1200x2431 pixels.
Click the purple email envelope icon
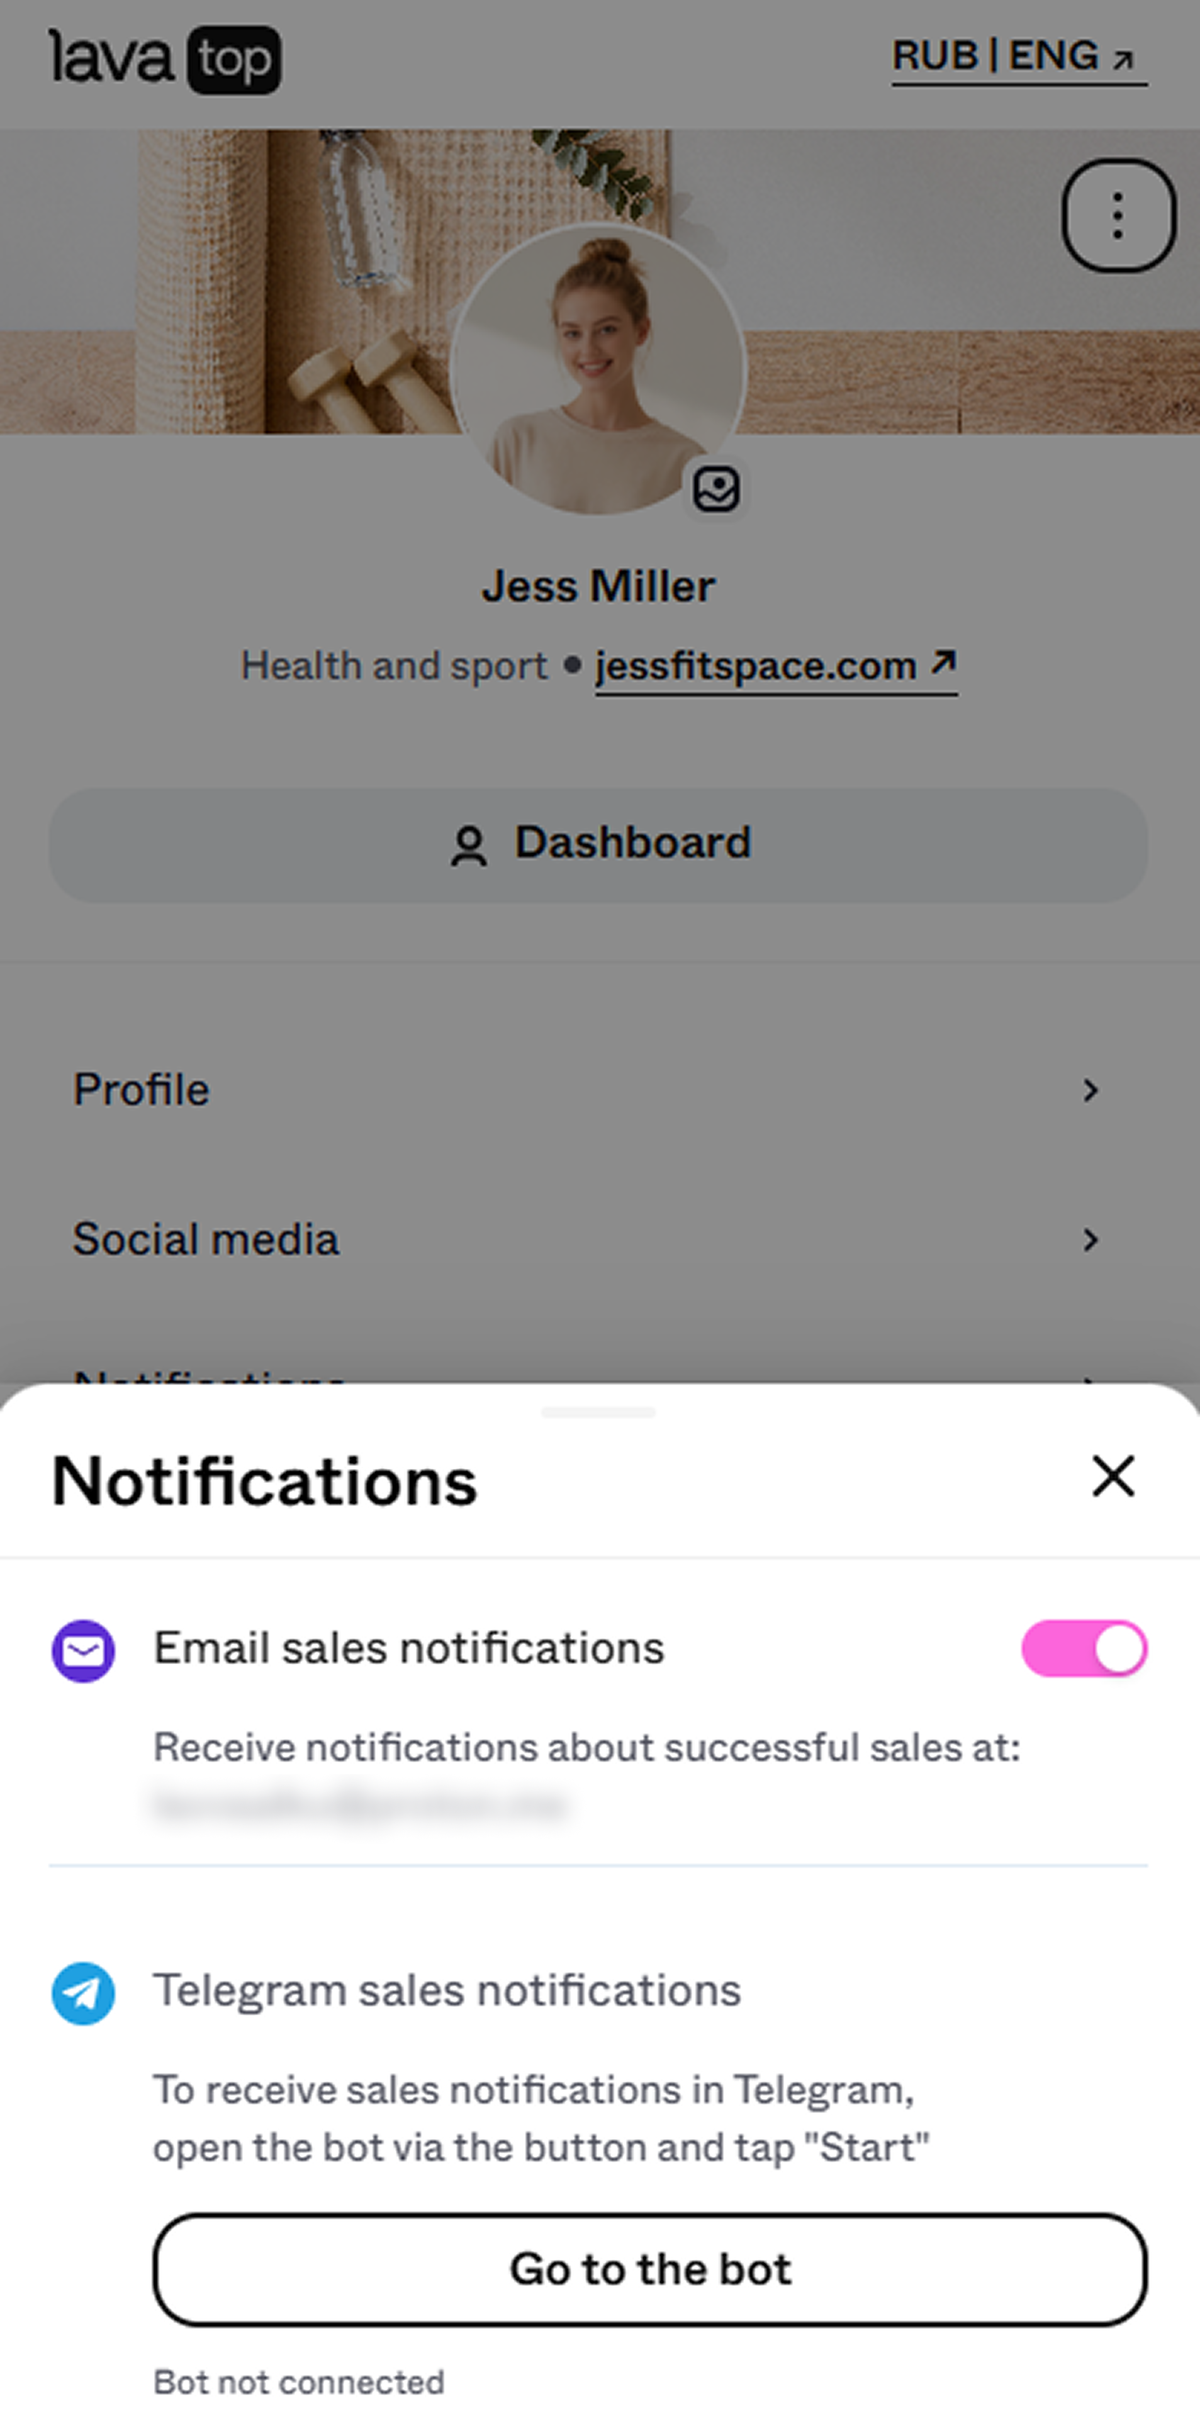pyautogui.click(x=83, y=1651)
